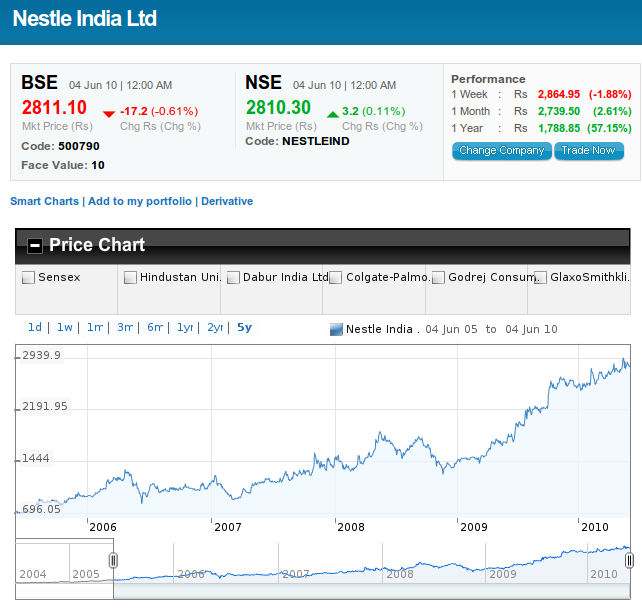This screenshot has height=608, width=642.
Task: Check the Dabur India Ltd checkbox
Action: coord(233,277)
